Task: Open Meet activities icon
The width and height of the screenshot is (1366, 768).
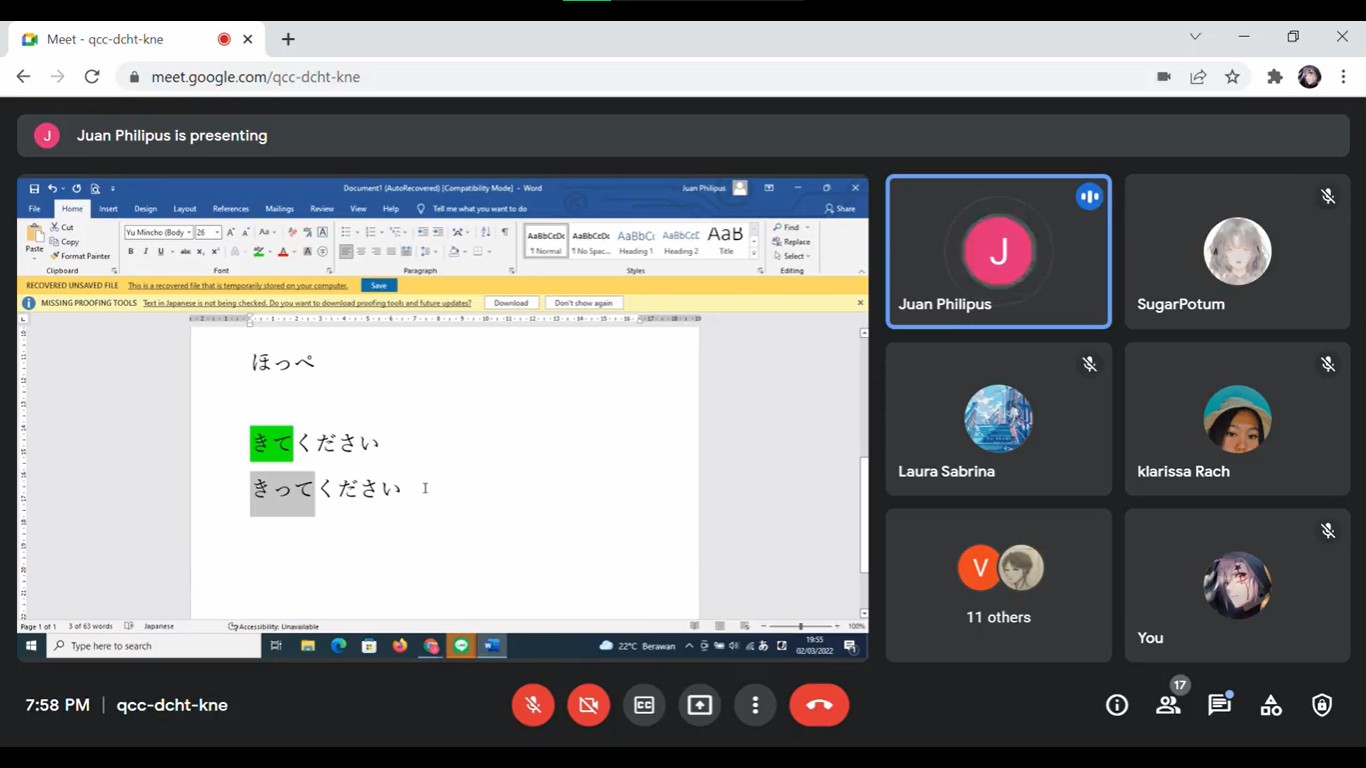Action: click(x=1271, y=705)
